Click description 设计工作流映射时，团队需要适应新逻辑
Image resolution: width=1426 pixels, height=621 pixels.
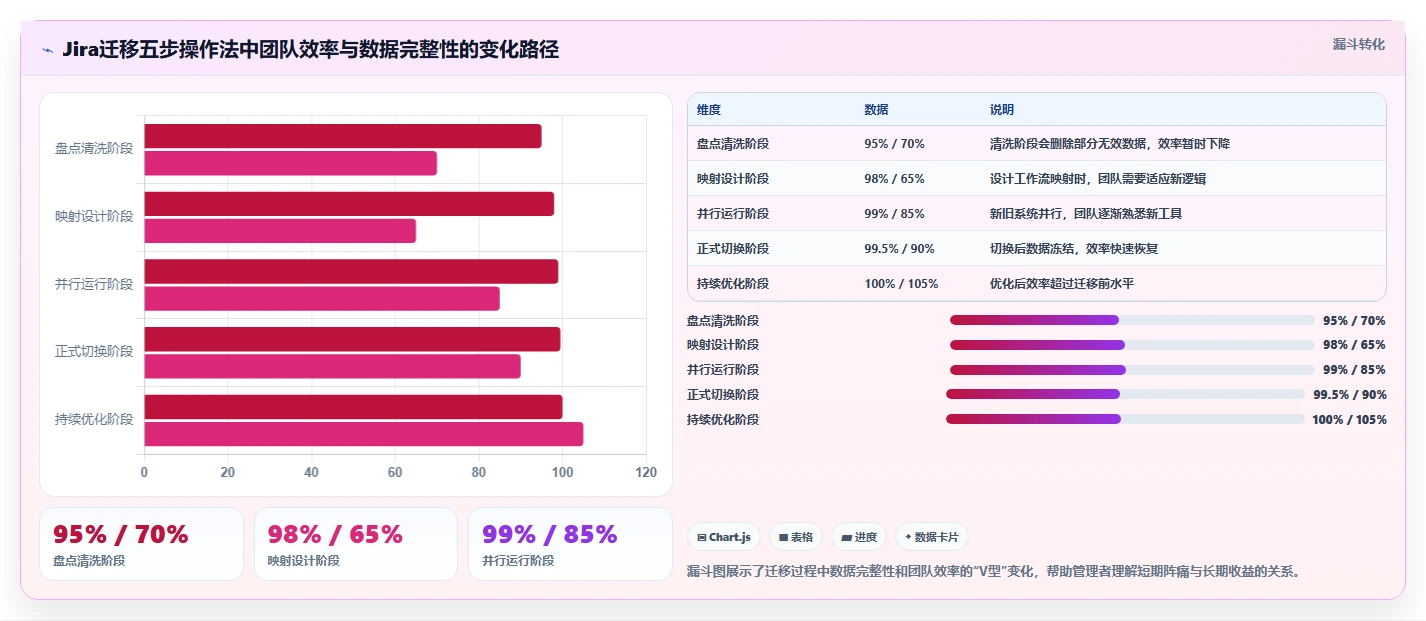(1098, 179)
